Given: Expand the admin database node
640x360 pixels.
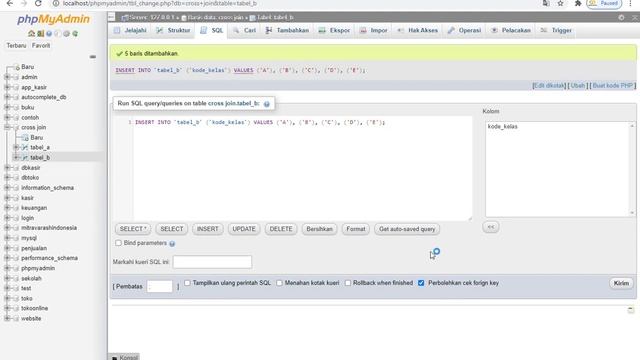Looking at the screenshot, I should pyautogui.click(x=7, y=77).
